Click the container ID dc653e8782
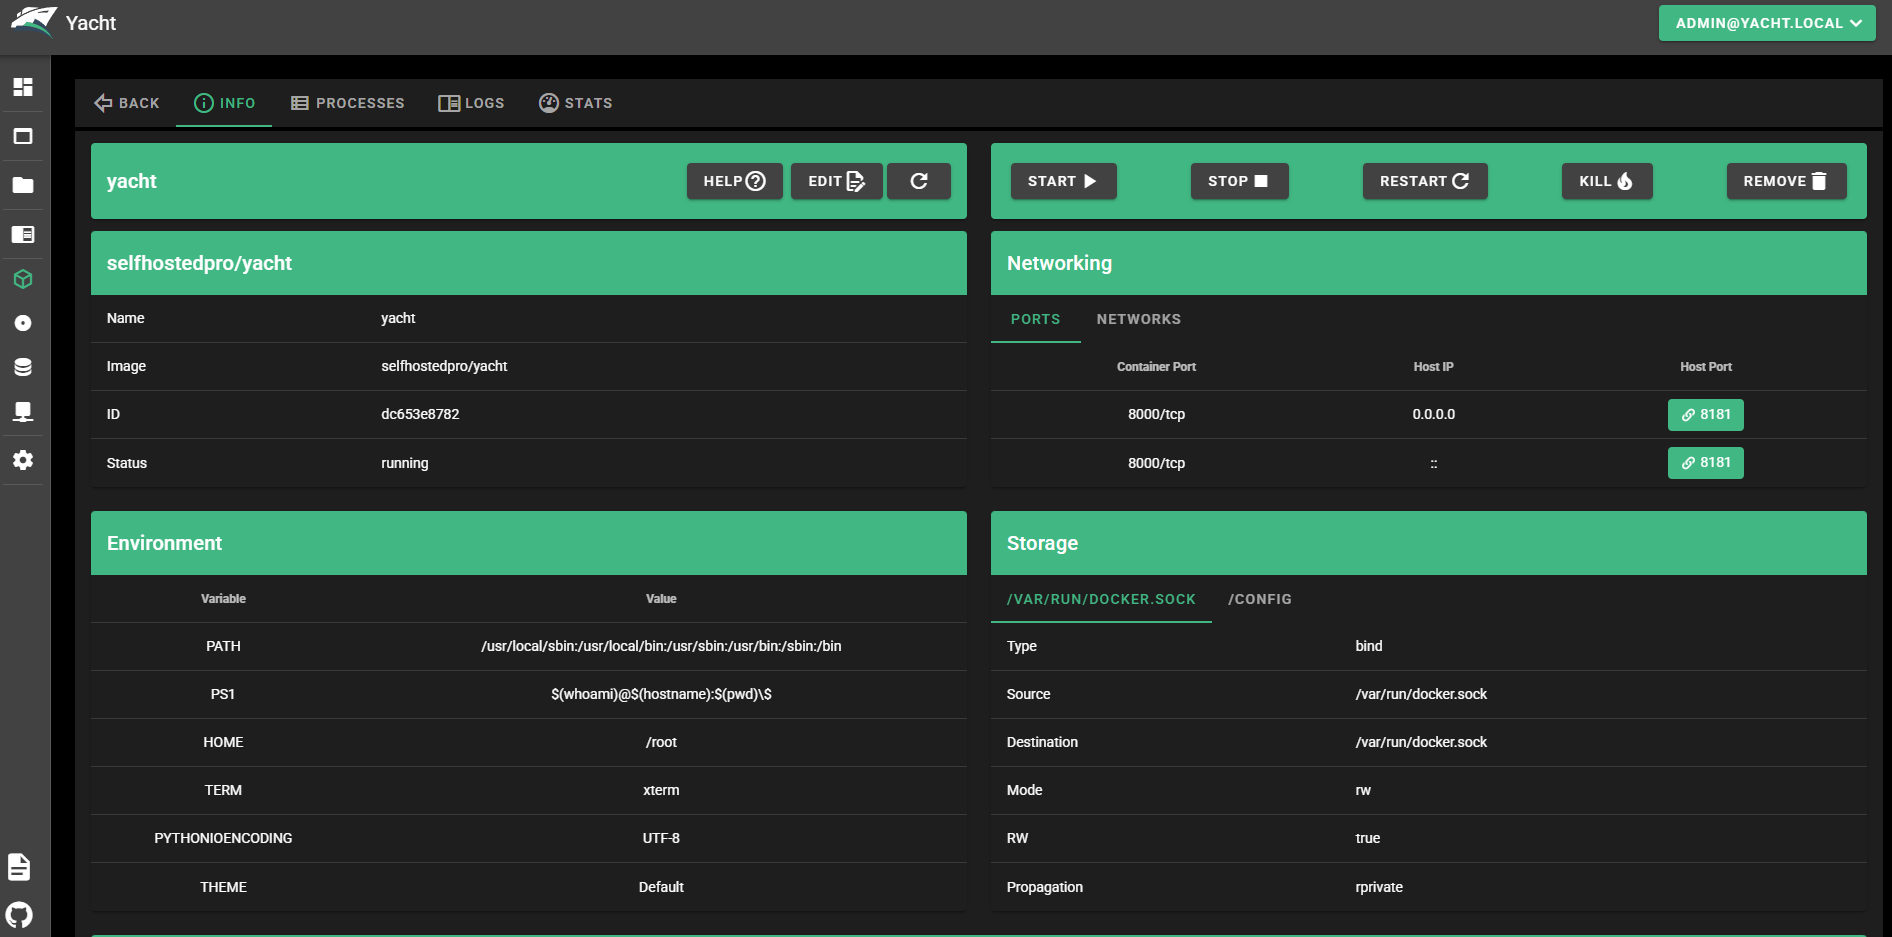This screenshot has height=937, width=1892. click(x=420, y=414)
